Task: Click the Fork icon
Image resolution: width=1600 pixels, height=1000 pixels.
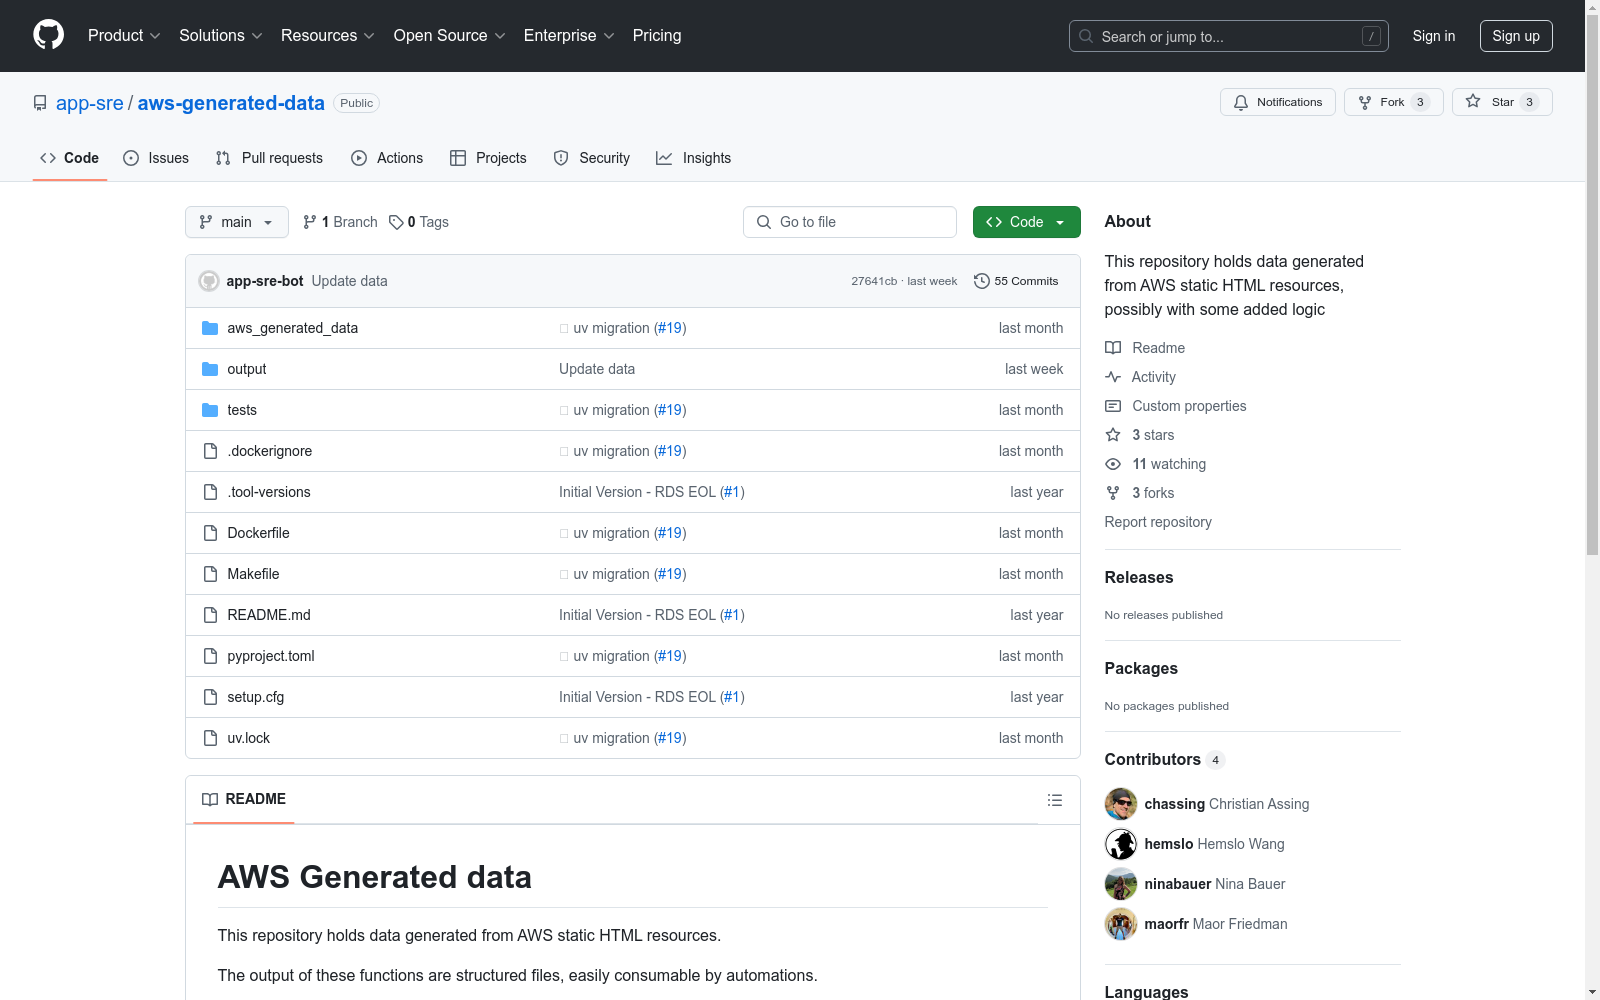Action: [x=1365, y=102]
